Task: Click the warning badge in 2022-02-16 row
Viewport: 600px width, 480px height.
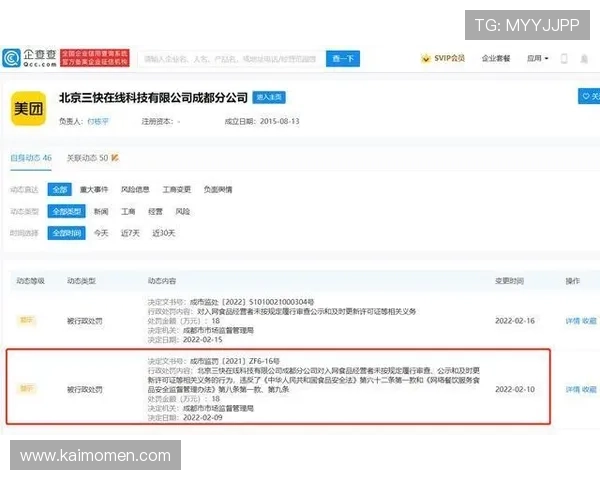Action: (26, 320)
